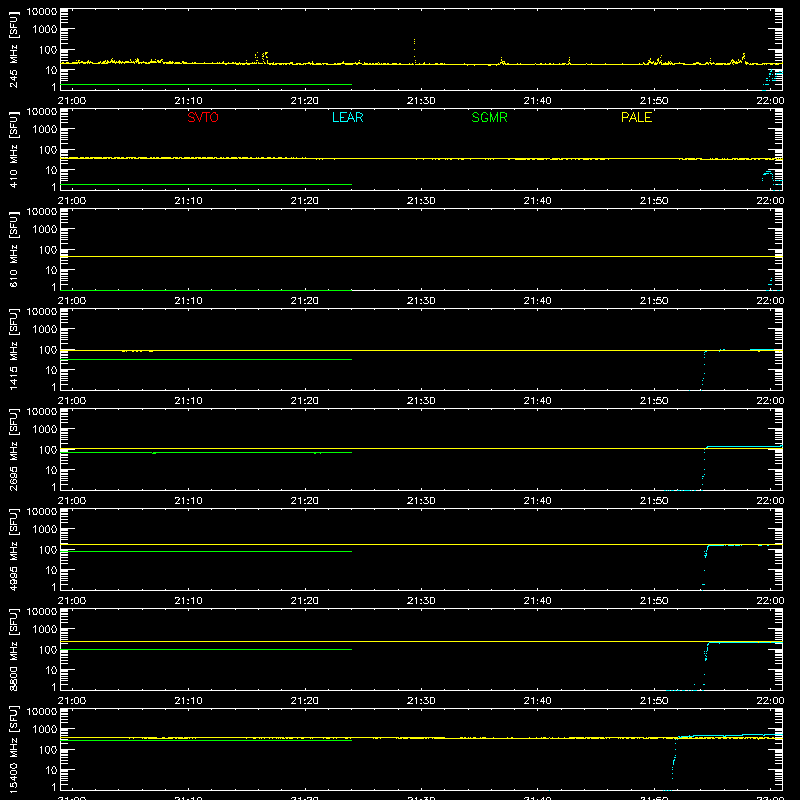Click yellow PALE trace in 610 MHz plot

click(x=421, y=257)
